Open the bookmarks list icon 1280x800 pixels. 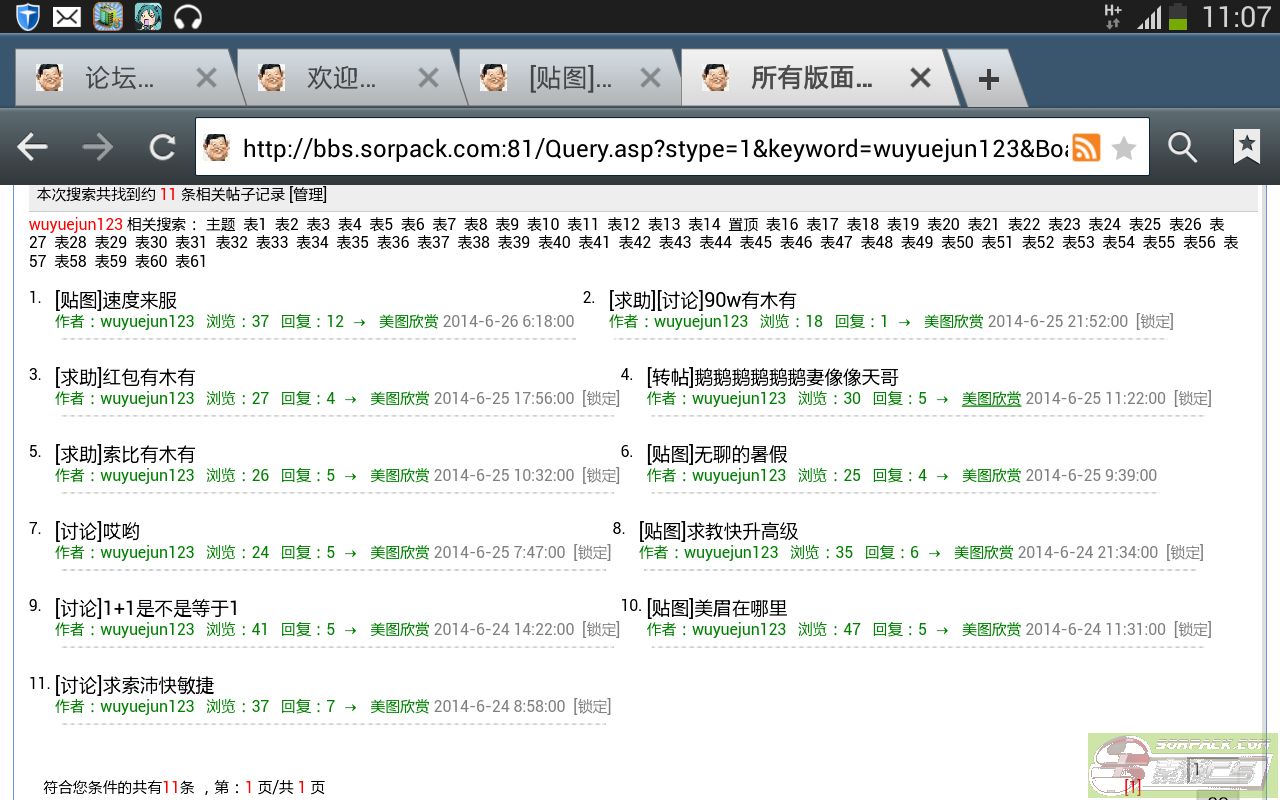coord(1246,148)
